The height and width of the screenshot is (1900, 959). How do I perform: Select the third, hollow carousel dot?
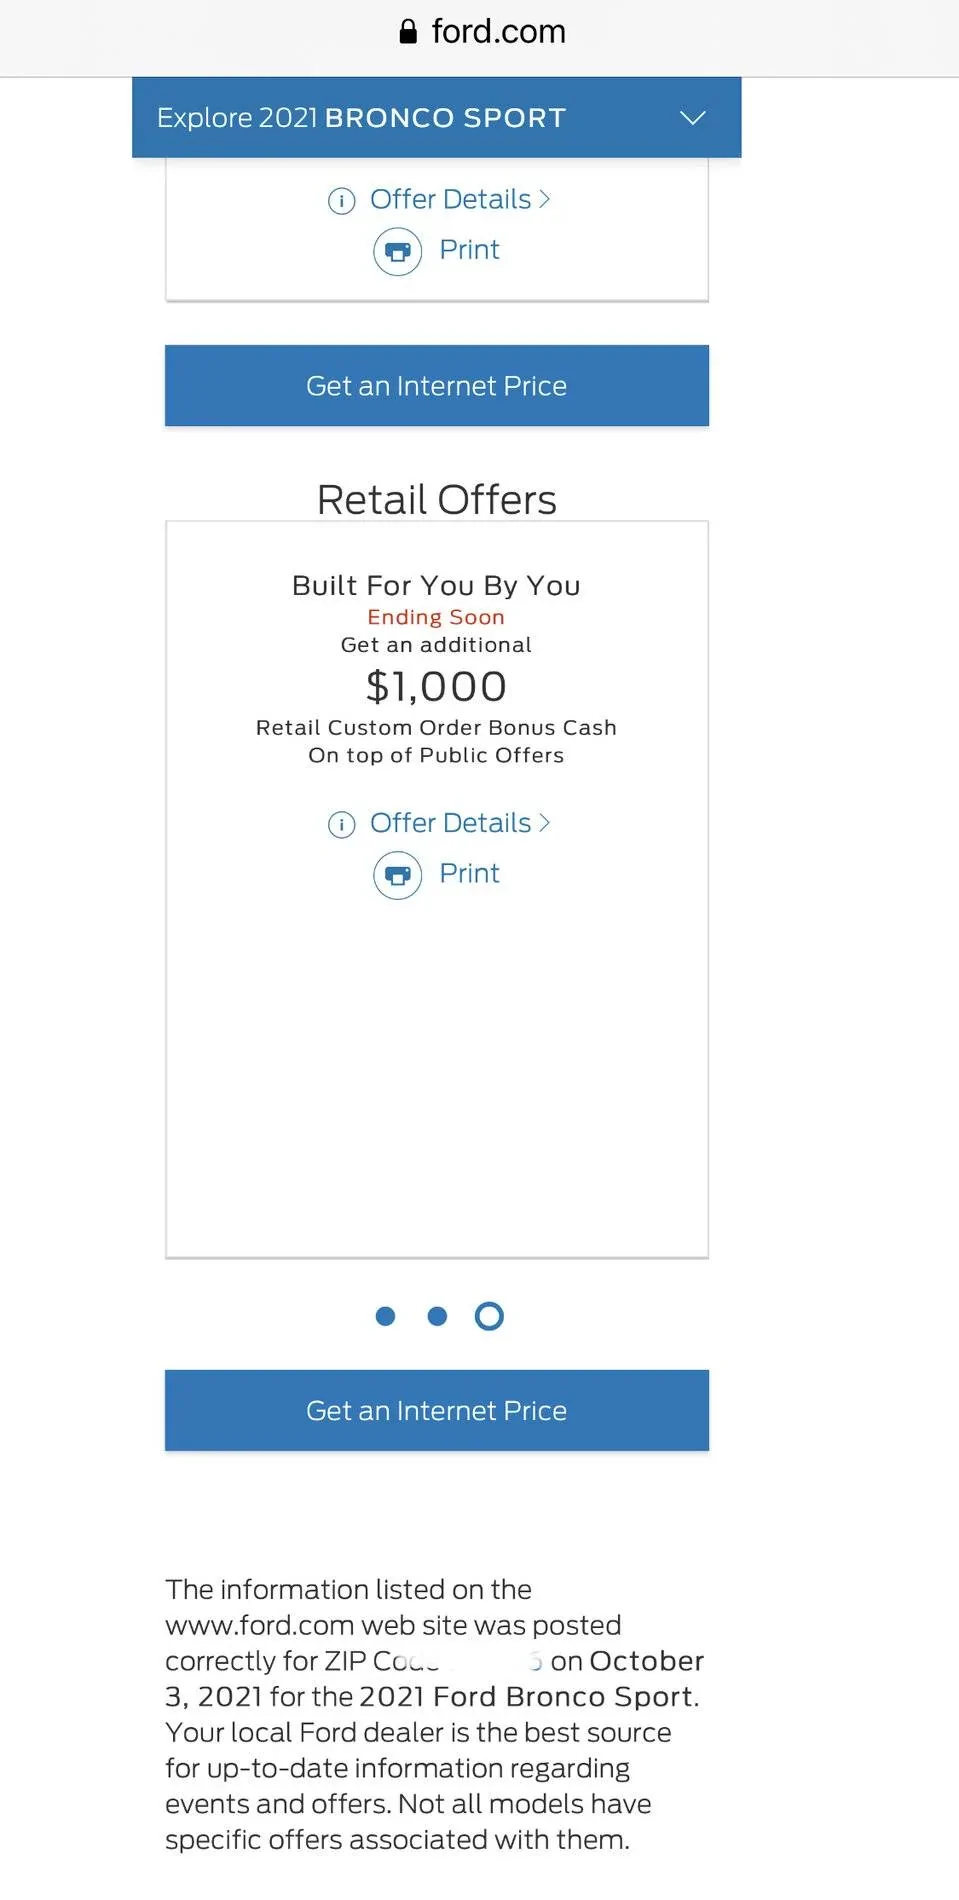[489, 1316]
